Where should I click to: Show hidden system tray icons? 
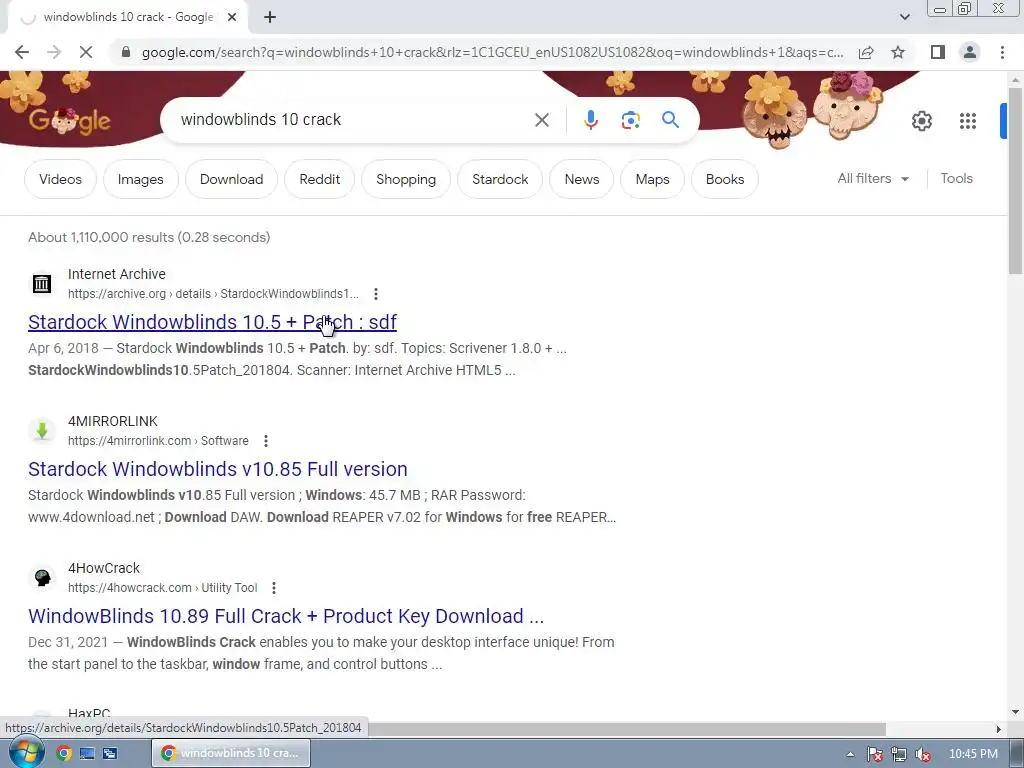tap(850, 754)
